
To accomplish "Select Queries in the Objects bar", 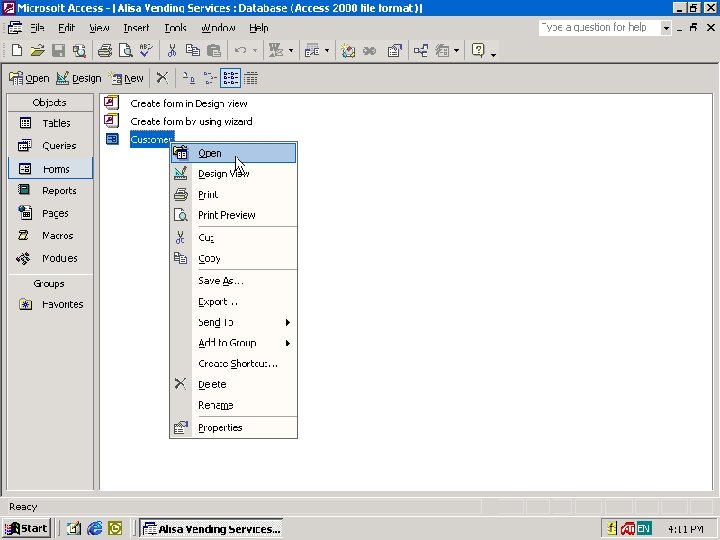I will tap(51, 146).
